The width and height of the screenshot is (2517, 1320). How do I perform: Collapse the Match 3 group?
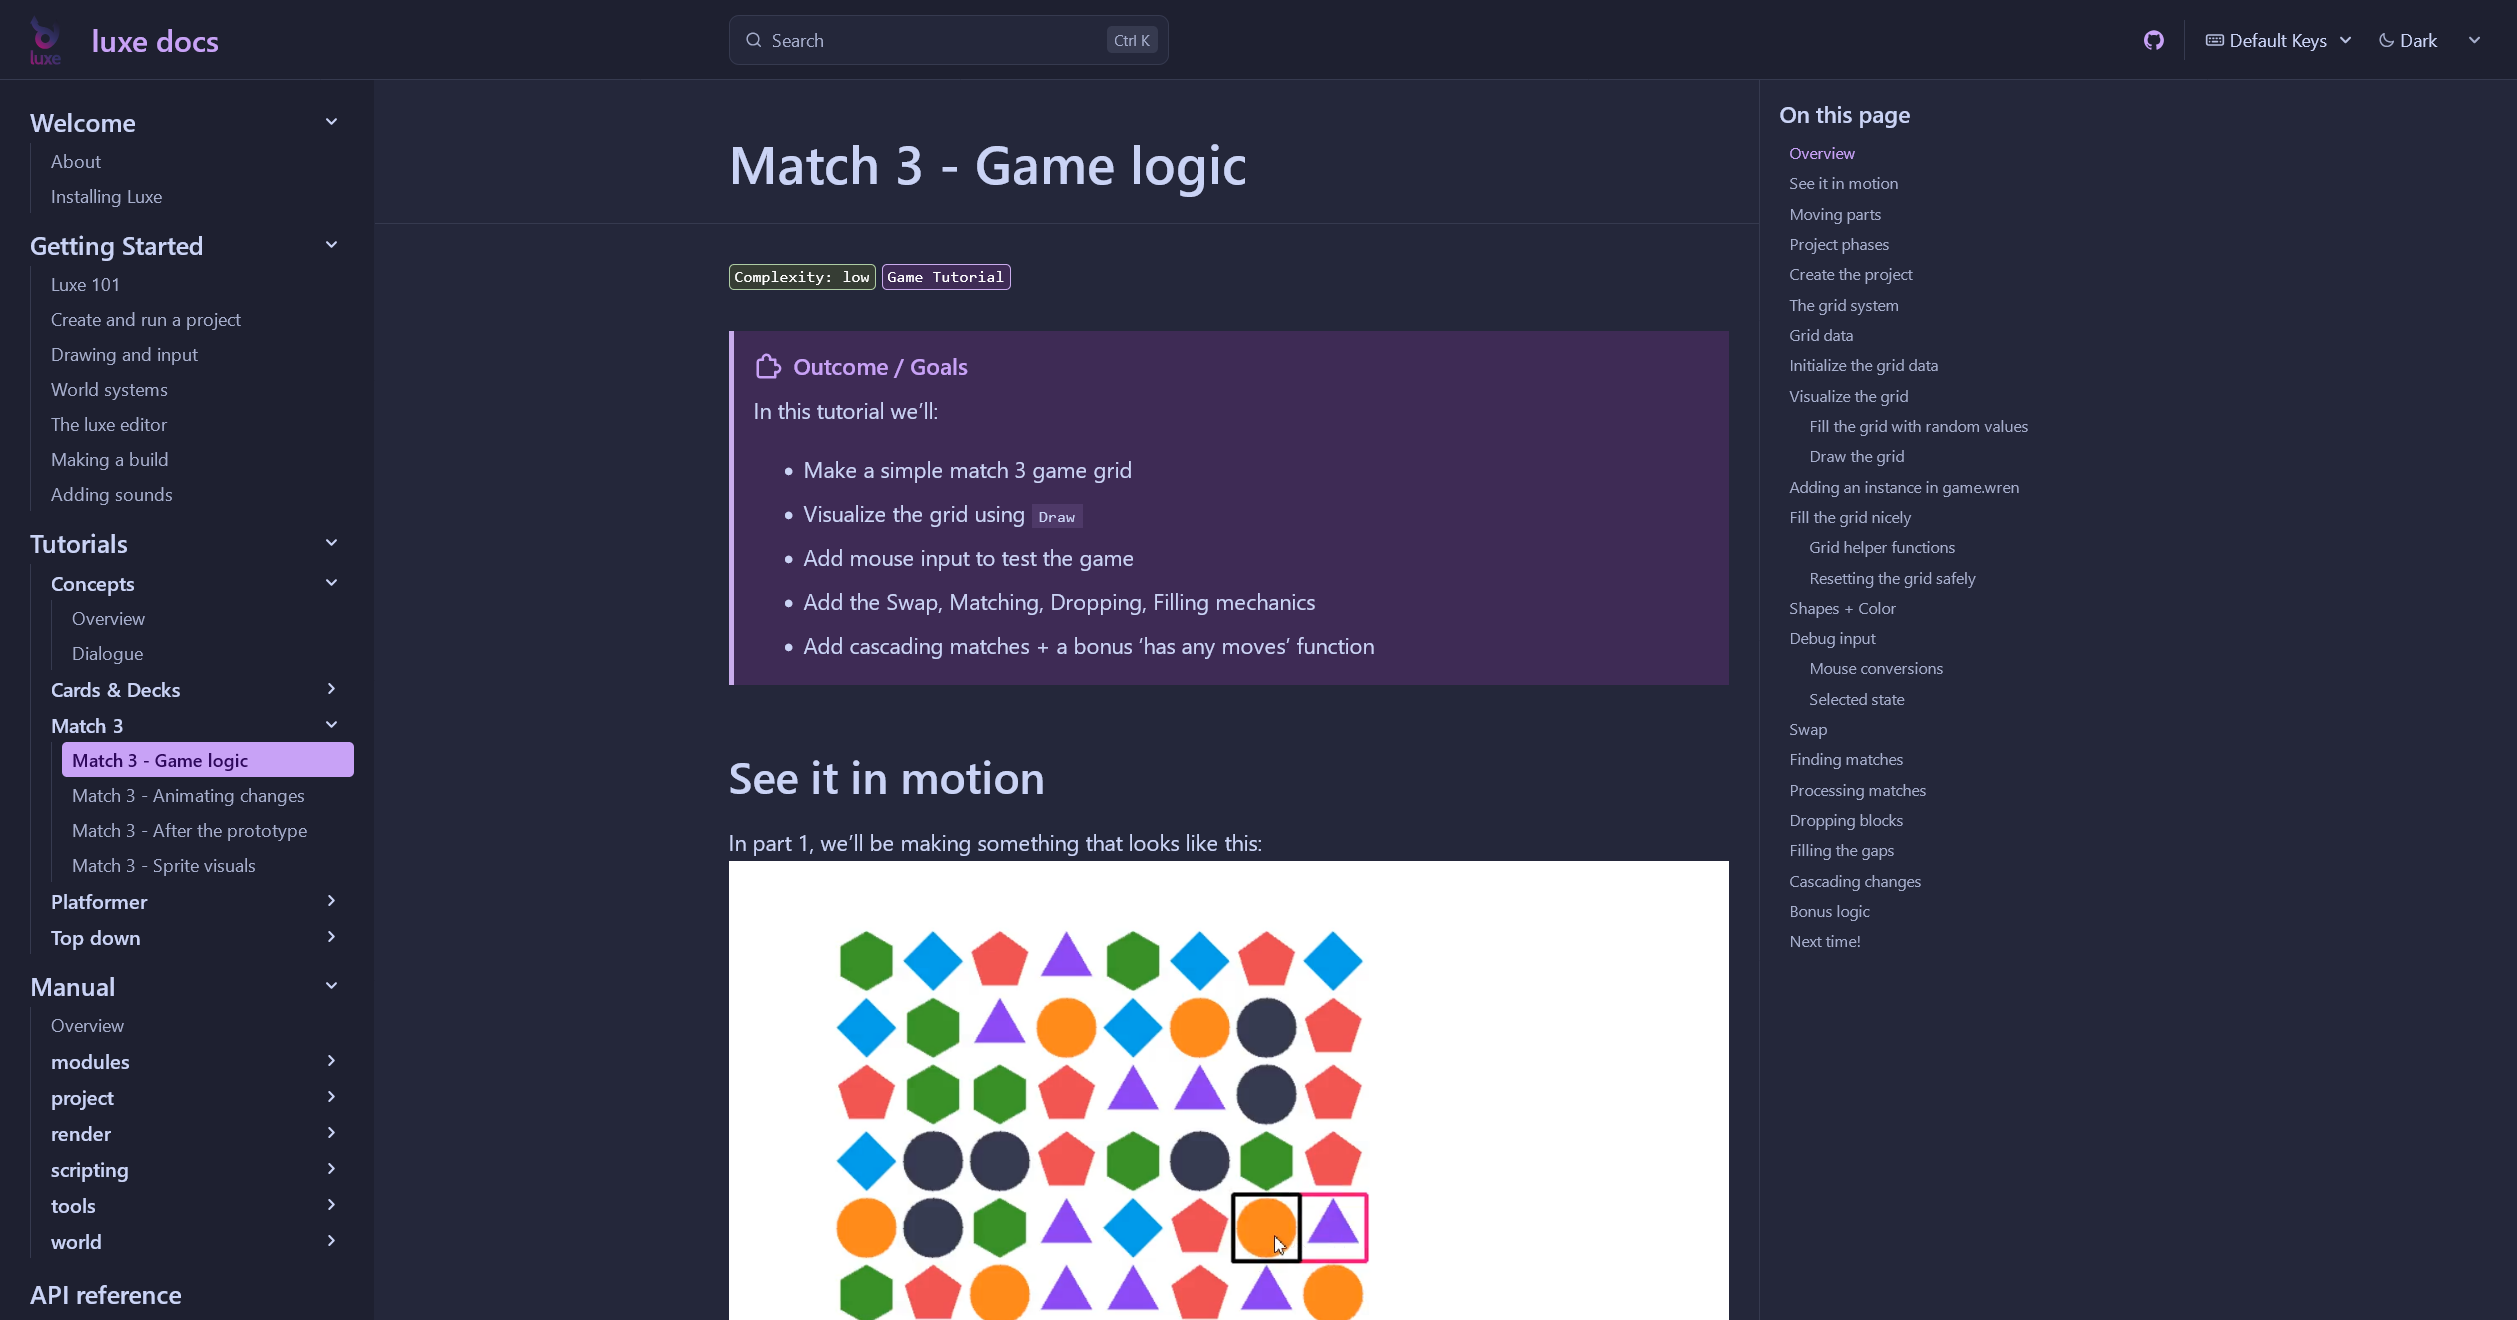coord(332,725)
